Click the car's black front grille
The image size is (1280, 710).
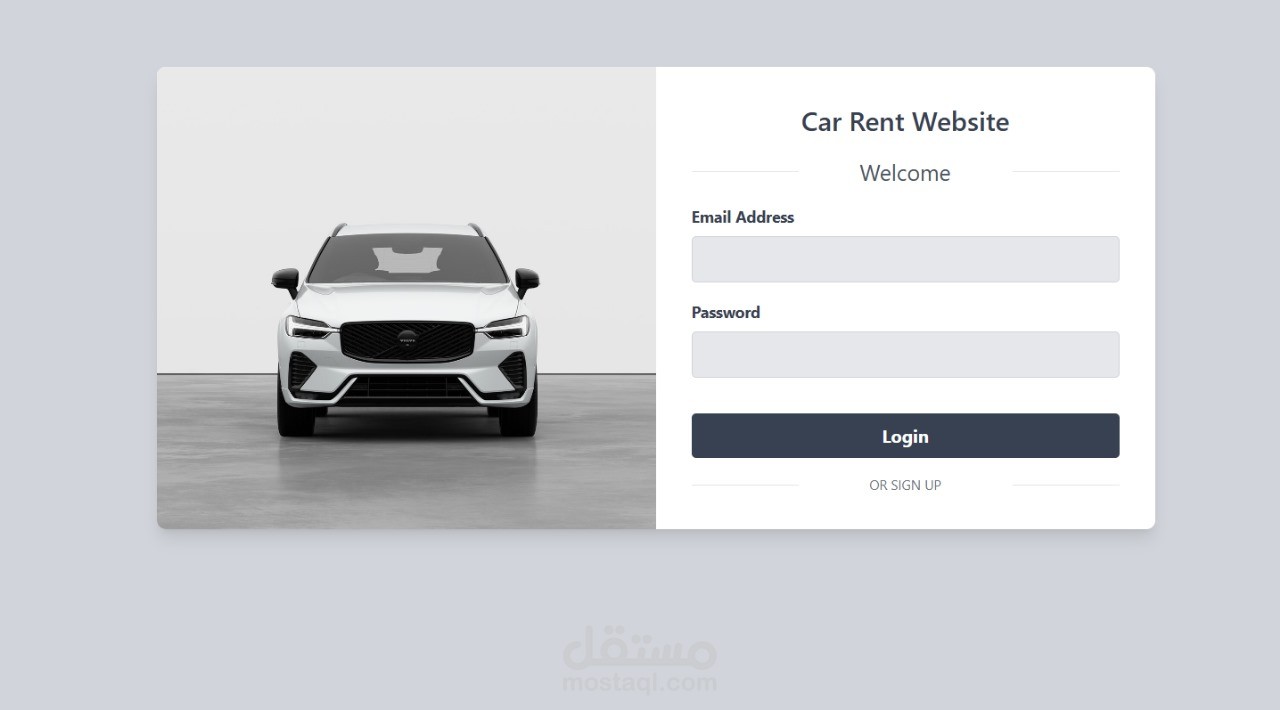[406, 341]
